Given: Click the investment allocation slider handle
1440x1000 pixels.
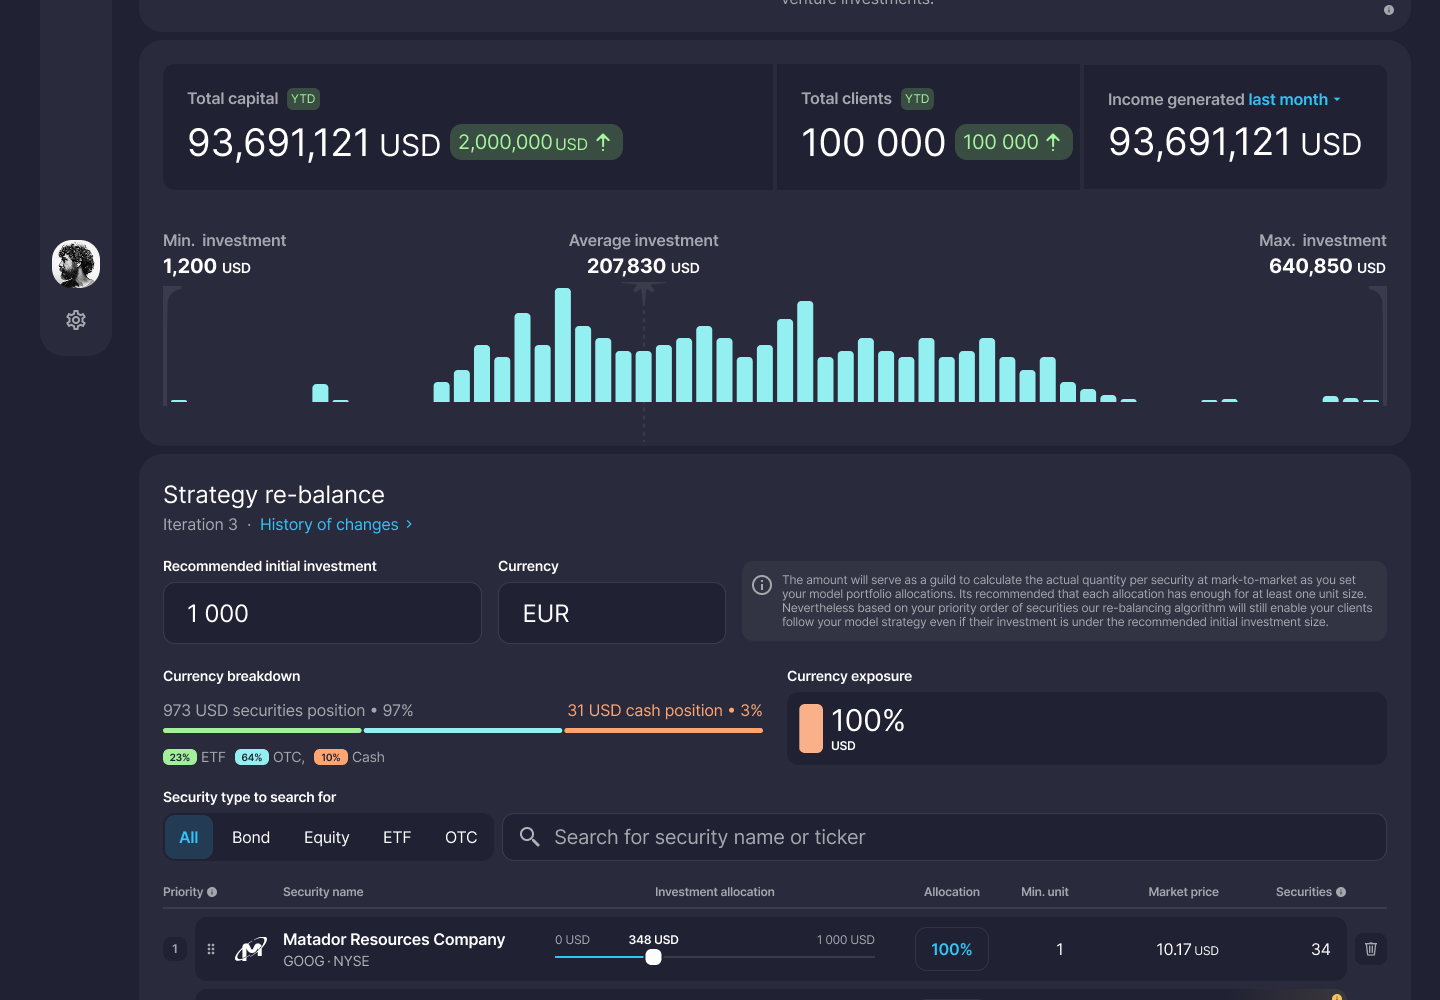Looking at the screenshot, I should [x=653, y=957].
